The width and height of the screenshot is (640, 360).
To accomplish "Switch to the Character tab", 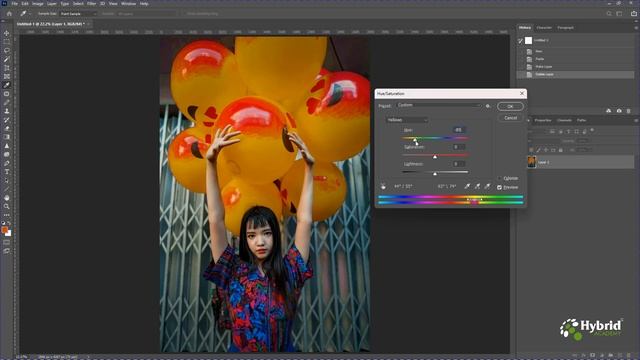I will 544,28.
